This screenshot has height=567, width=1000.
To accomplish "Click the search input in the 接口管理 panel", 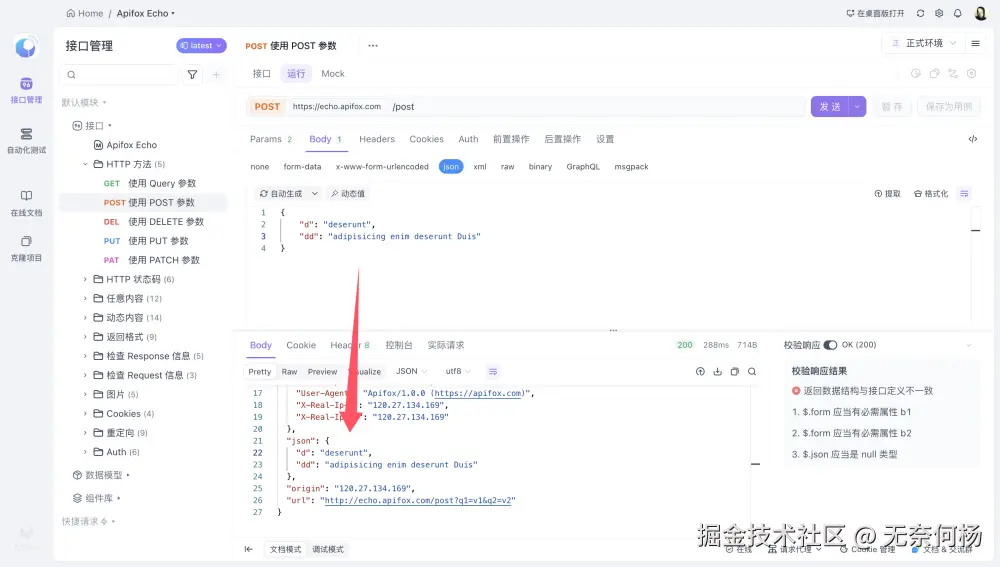I will click(119, 75).
